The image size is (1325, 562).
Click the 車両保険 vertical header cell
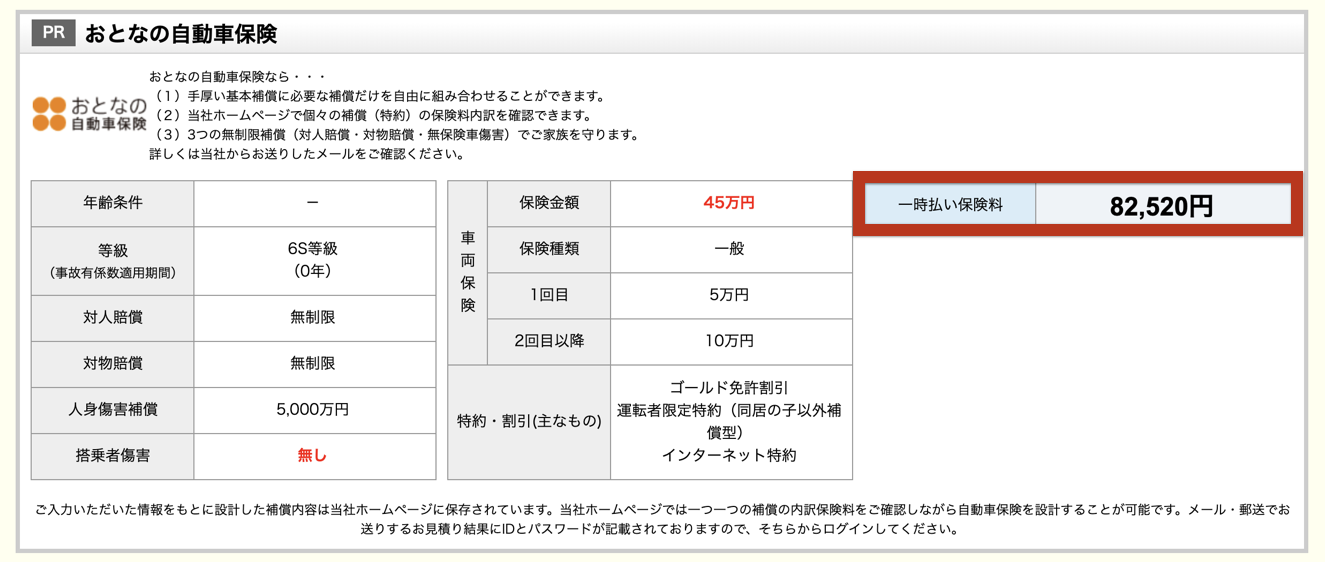pyautogui.click(x=468, y=272)
